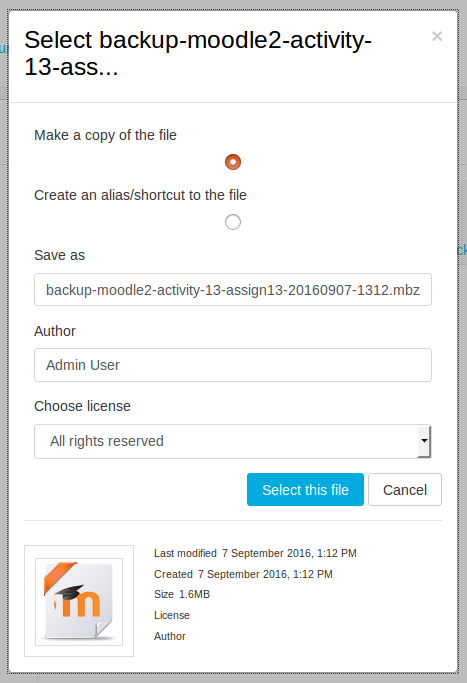This screenshot has width=467, height=683.
Task: Click the Moodle backup file icon
Action: (x=79, y=602)
